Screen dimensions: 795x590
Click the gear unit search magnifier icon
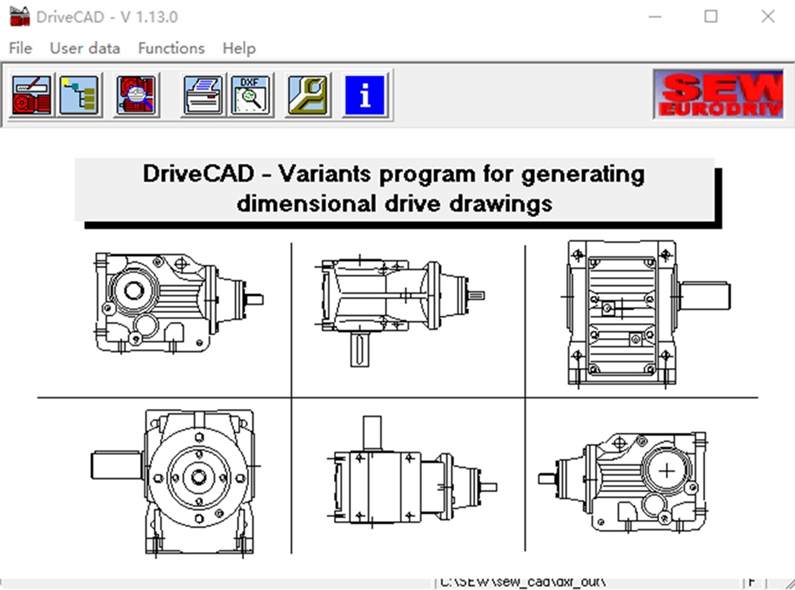[x=136, y=95]
